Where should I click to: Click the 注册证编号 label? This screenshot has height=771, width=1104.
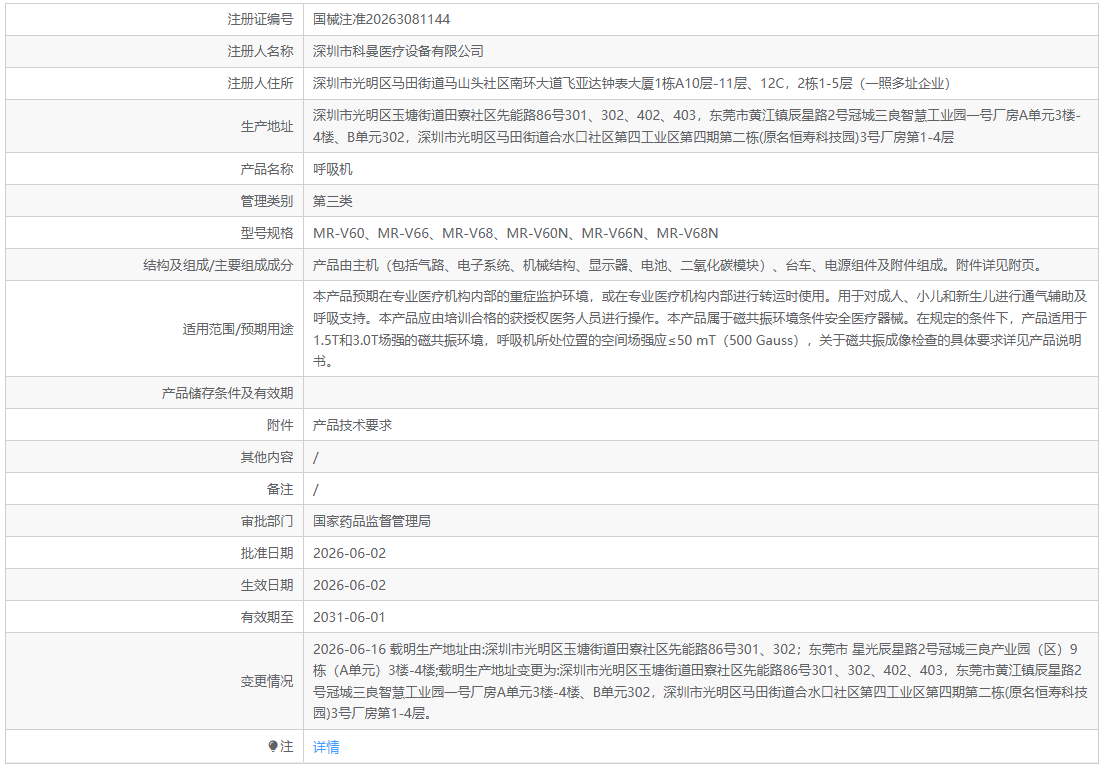(260, 19)
